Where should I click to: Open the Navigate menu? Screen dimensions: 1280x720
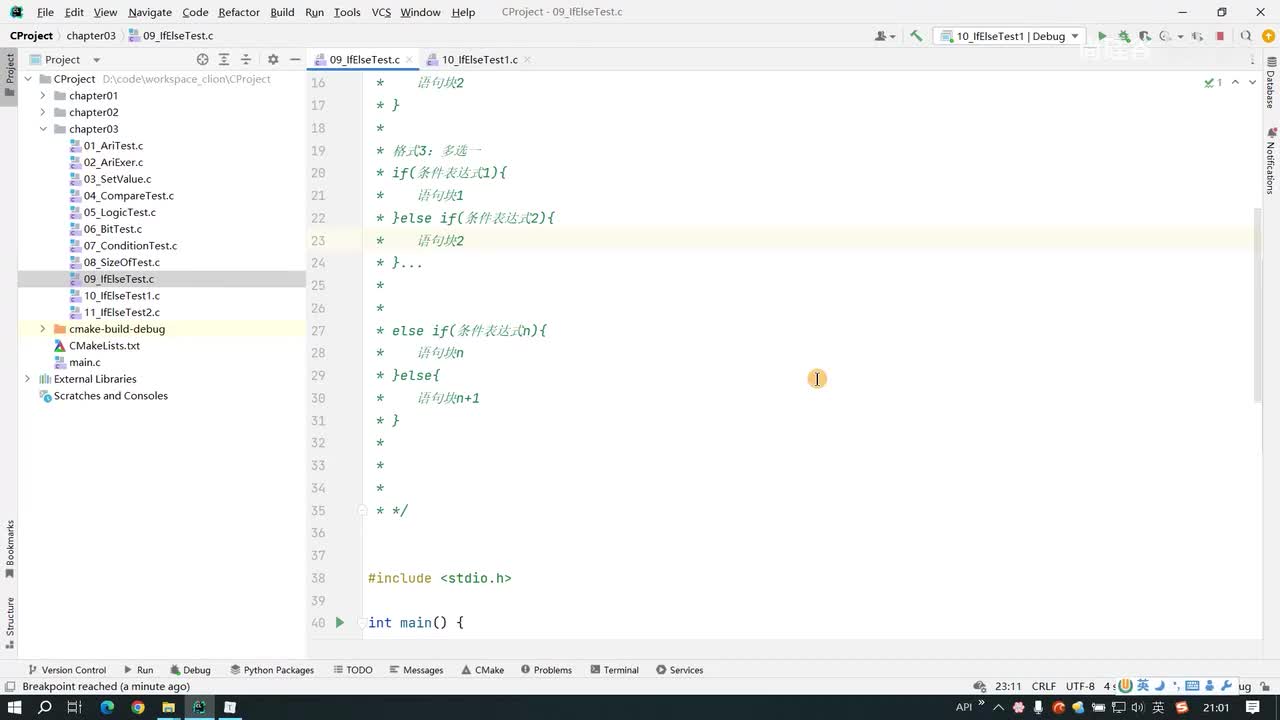(150, 12)
